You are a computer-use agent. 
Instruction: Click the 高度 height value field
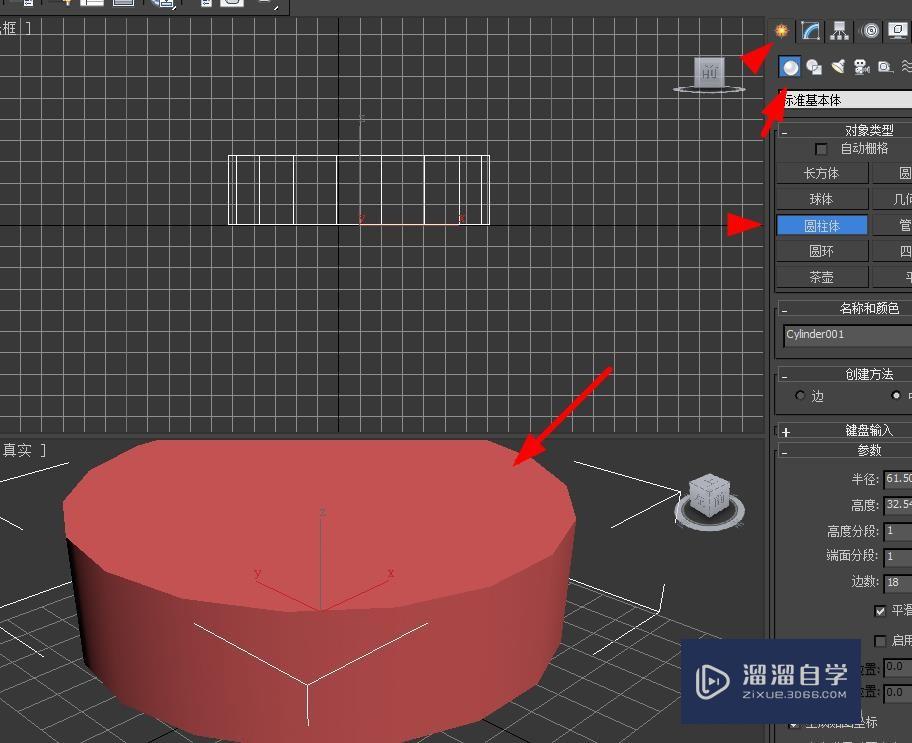coord(897,504)
